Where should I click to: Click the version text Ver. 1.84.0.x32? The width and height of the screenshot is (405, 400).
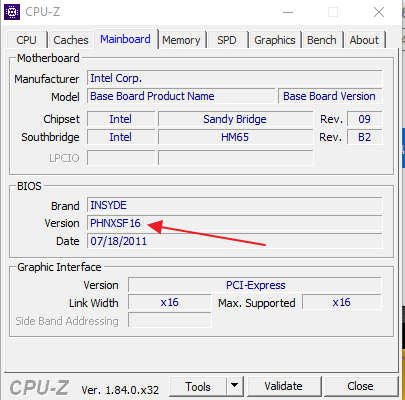120,390
